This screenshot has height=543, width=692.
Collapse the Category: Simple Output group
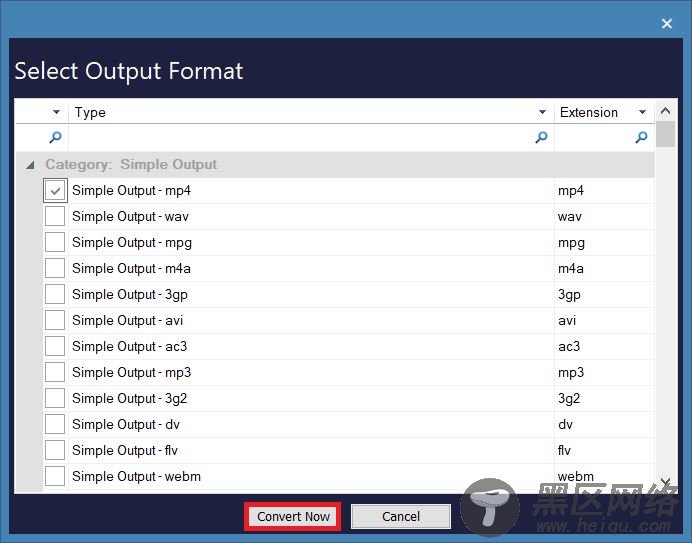tap(30, 165)
